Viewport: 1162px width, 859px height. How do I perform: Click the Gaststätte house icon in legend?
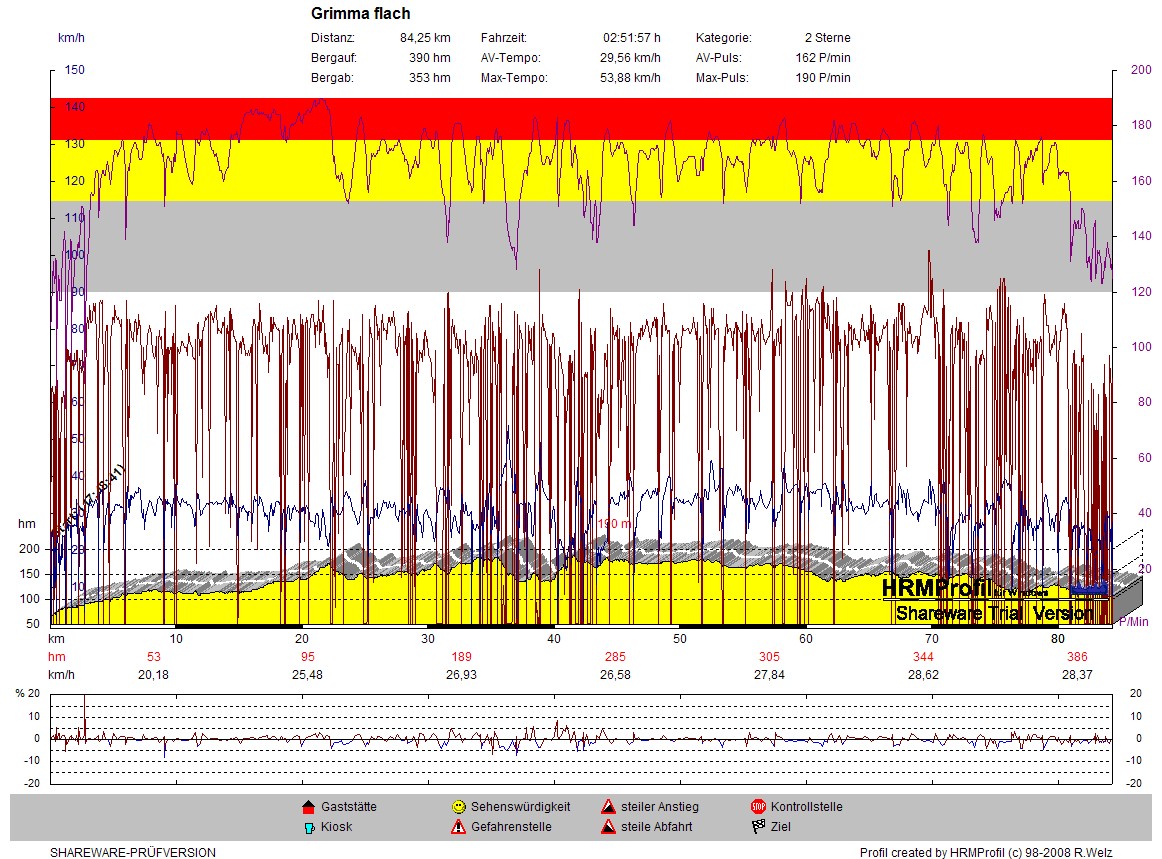pos(308,807)
